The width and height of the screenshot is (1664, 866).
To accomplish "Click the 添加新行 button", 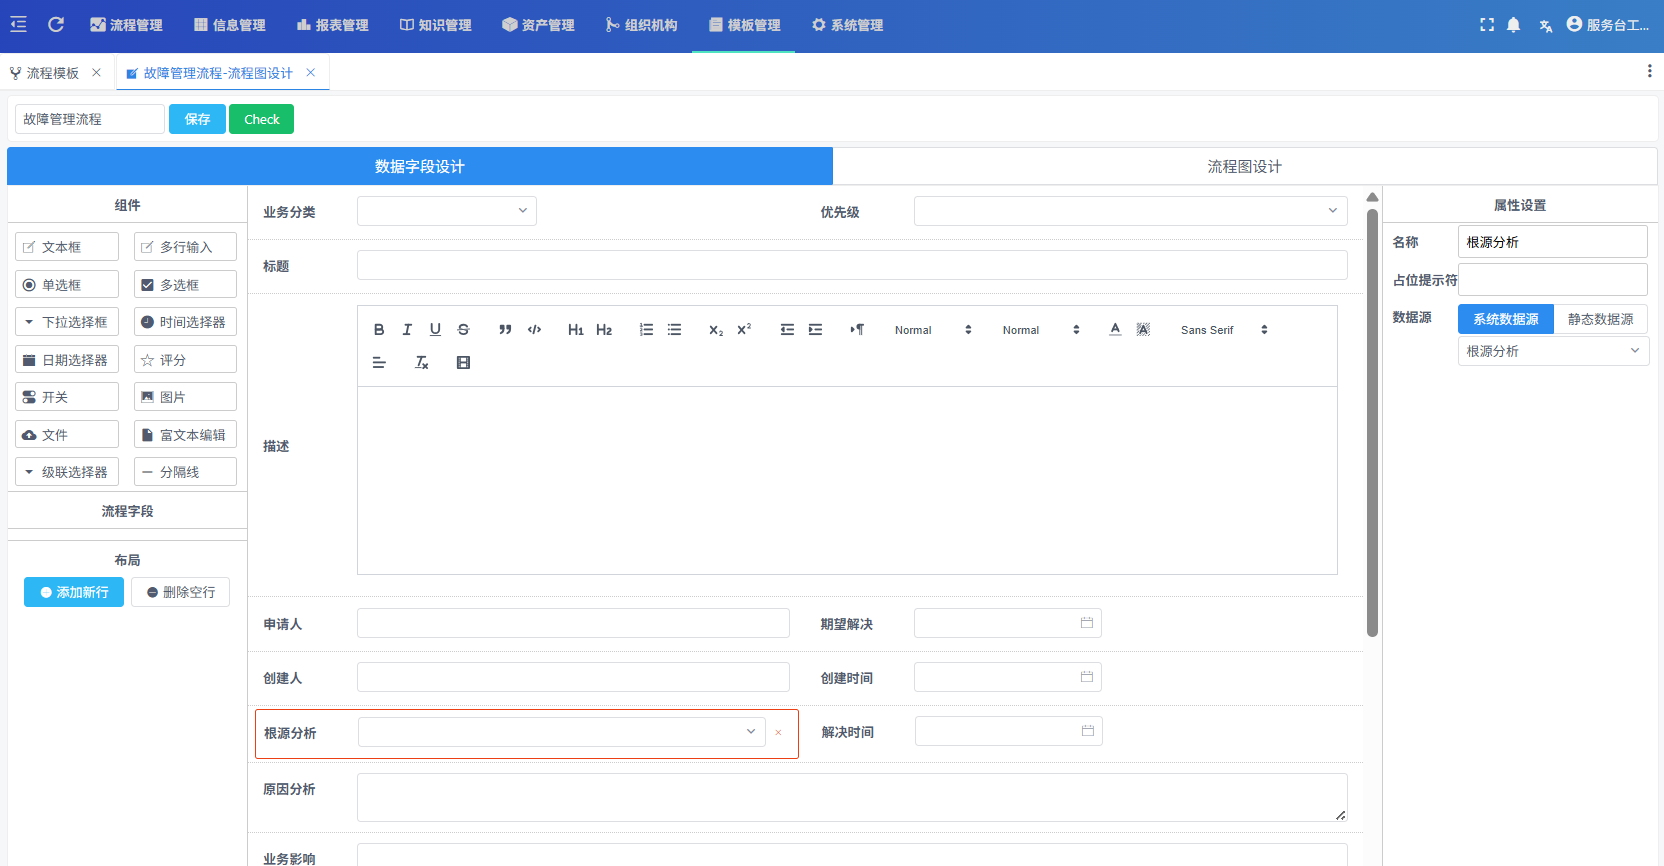I will tap(74, 592).
